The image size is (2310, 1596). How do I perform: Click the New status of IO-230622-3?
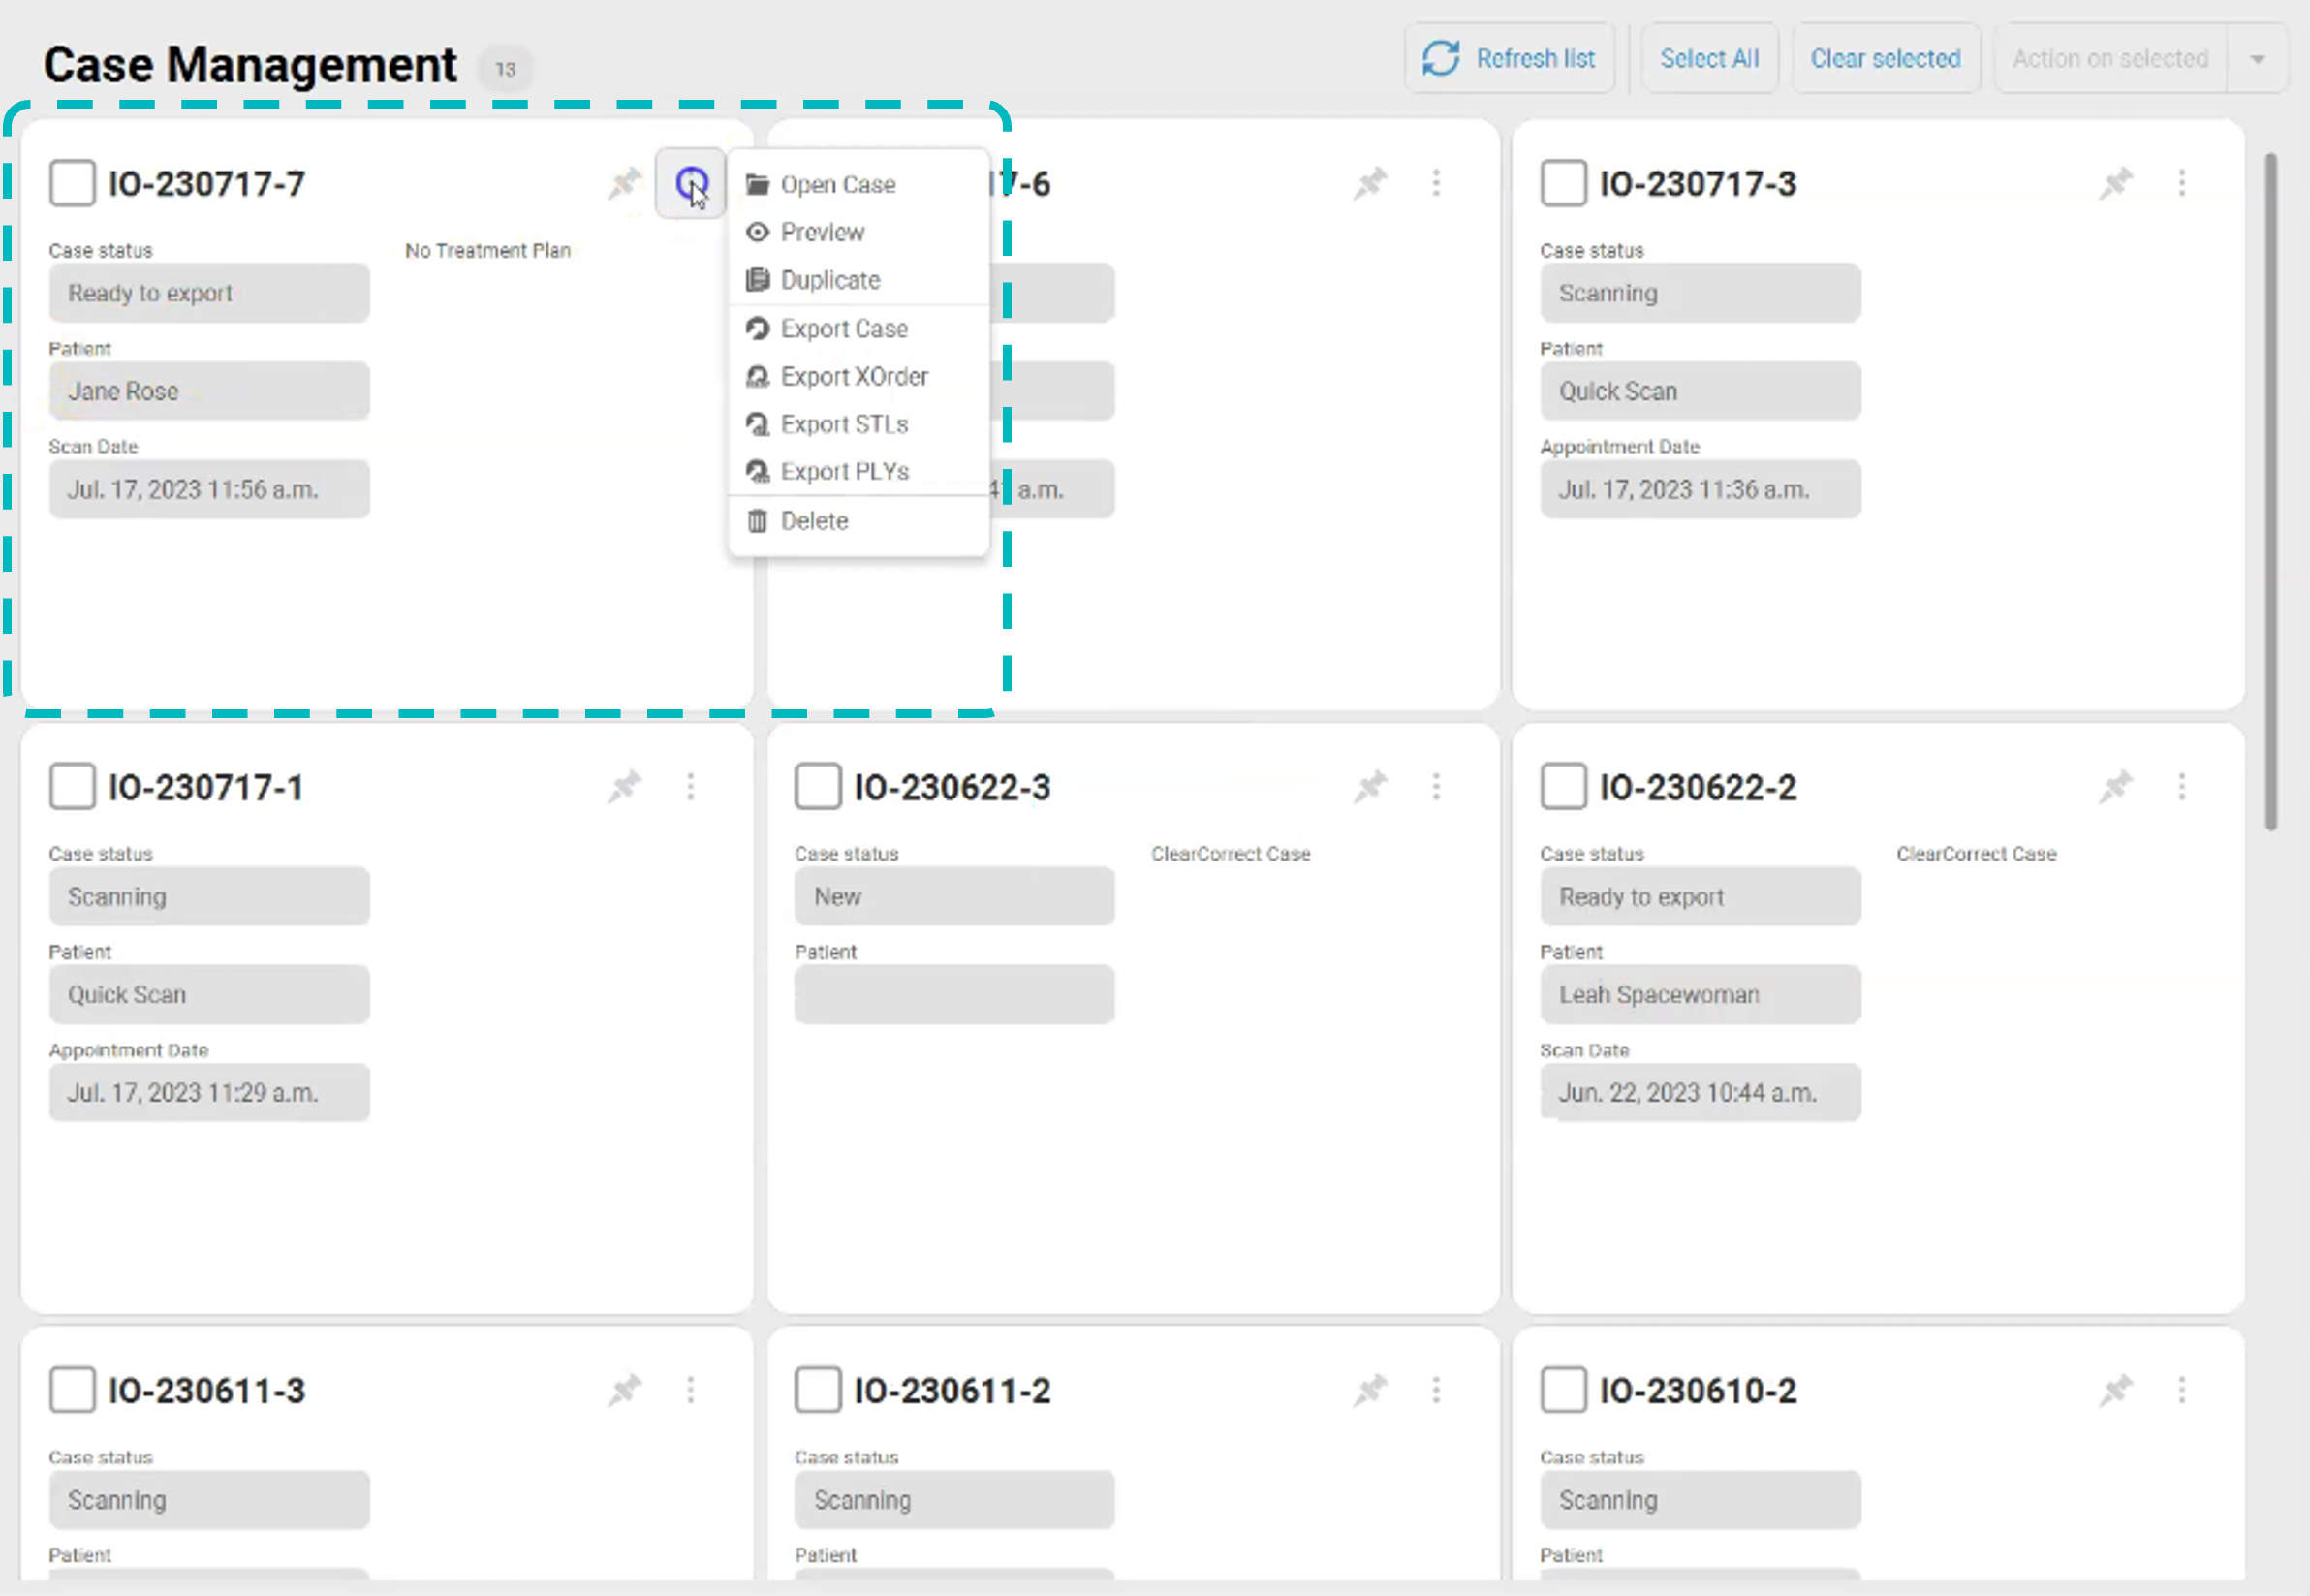tap(954, 896)
